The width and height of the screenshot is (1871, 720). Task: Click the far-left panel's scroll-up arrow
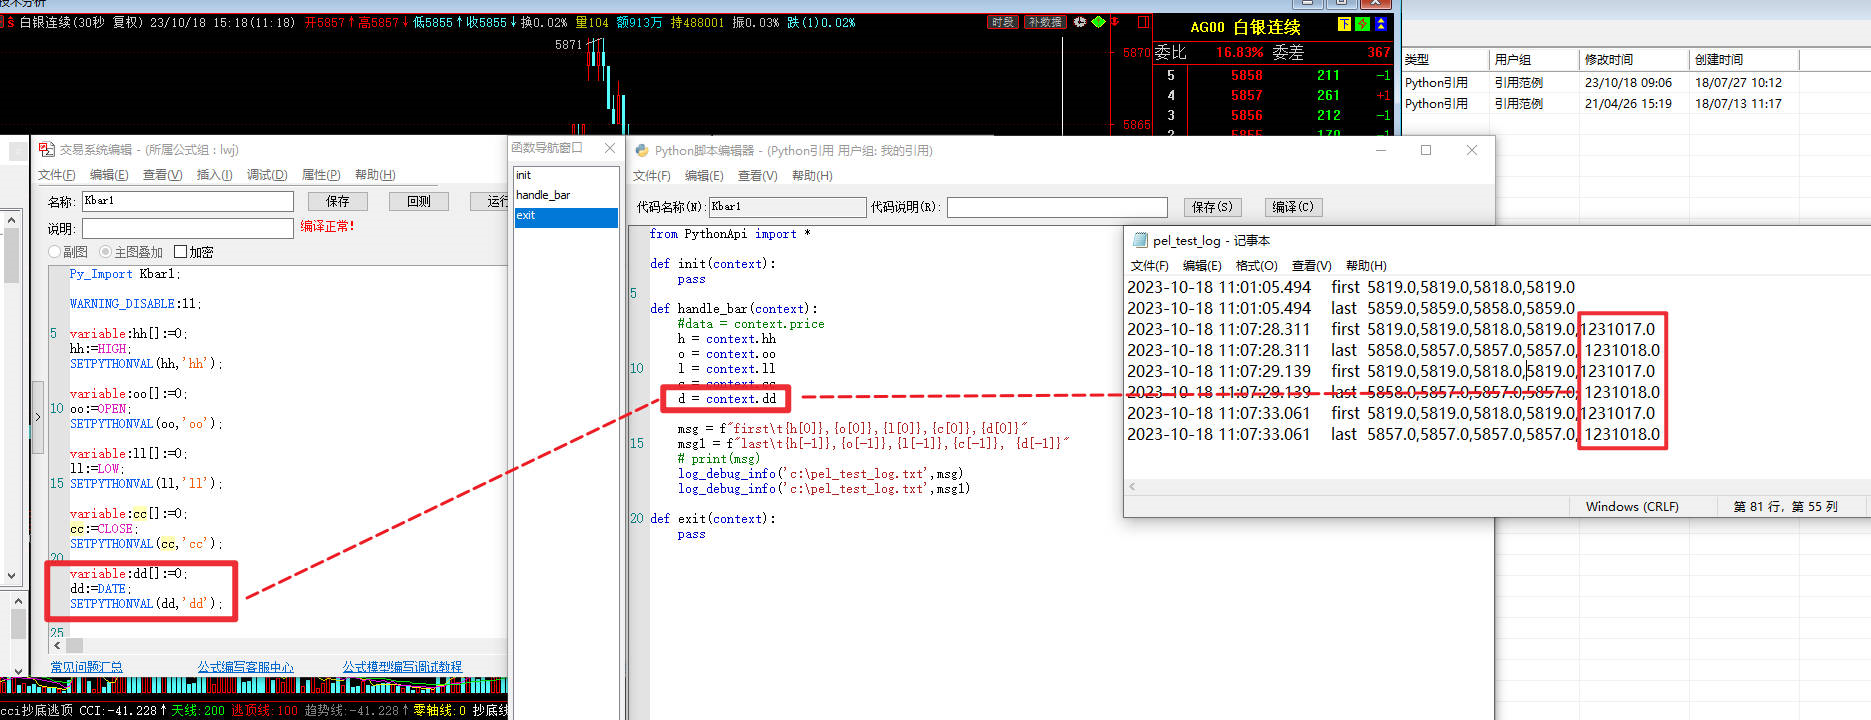(12, 219)
